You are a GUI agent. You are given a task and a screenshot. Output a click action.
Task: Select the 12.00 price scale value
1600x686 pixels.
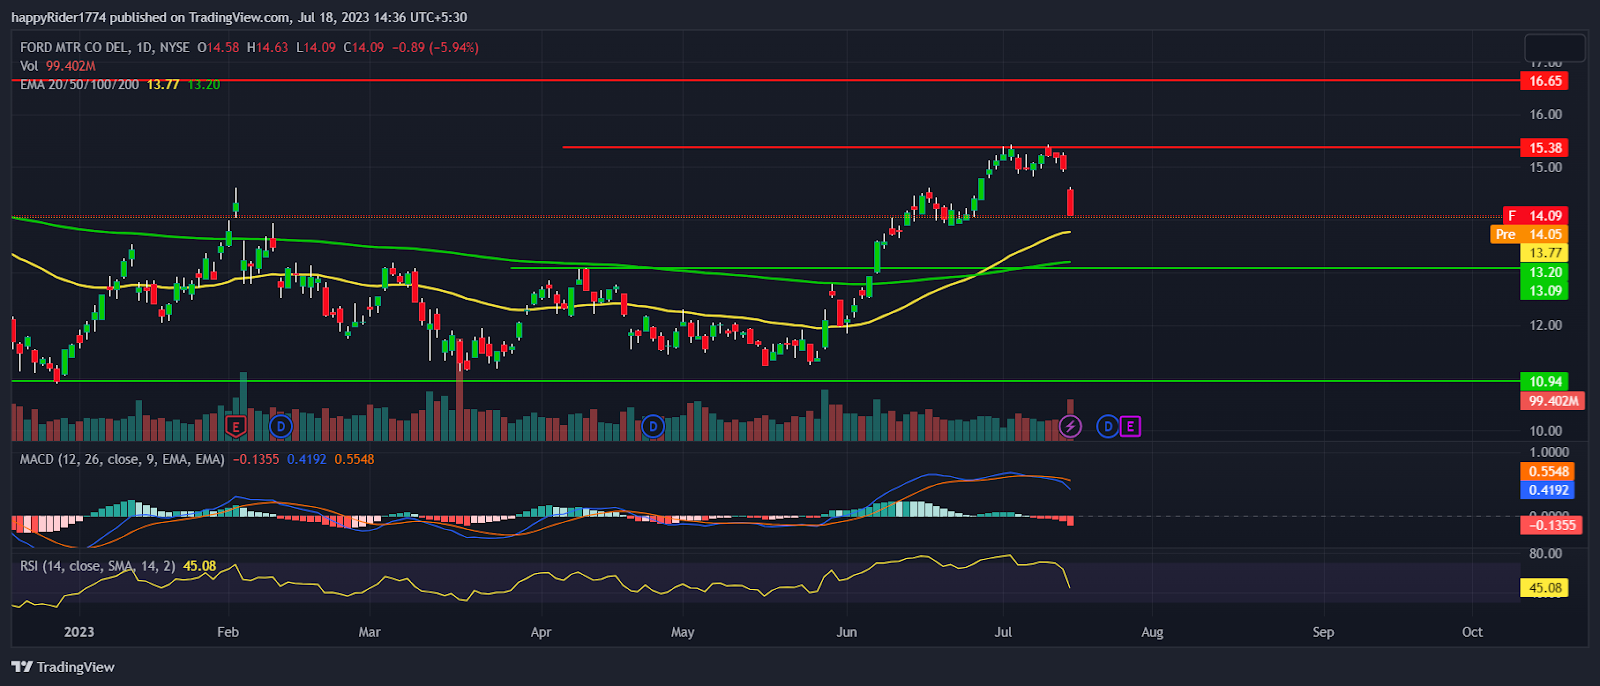point(1545,325)
